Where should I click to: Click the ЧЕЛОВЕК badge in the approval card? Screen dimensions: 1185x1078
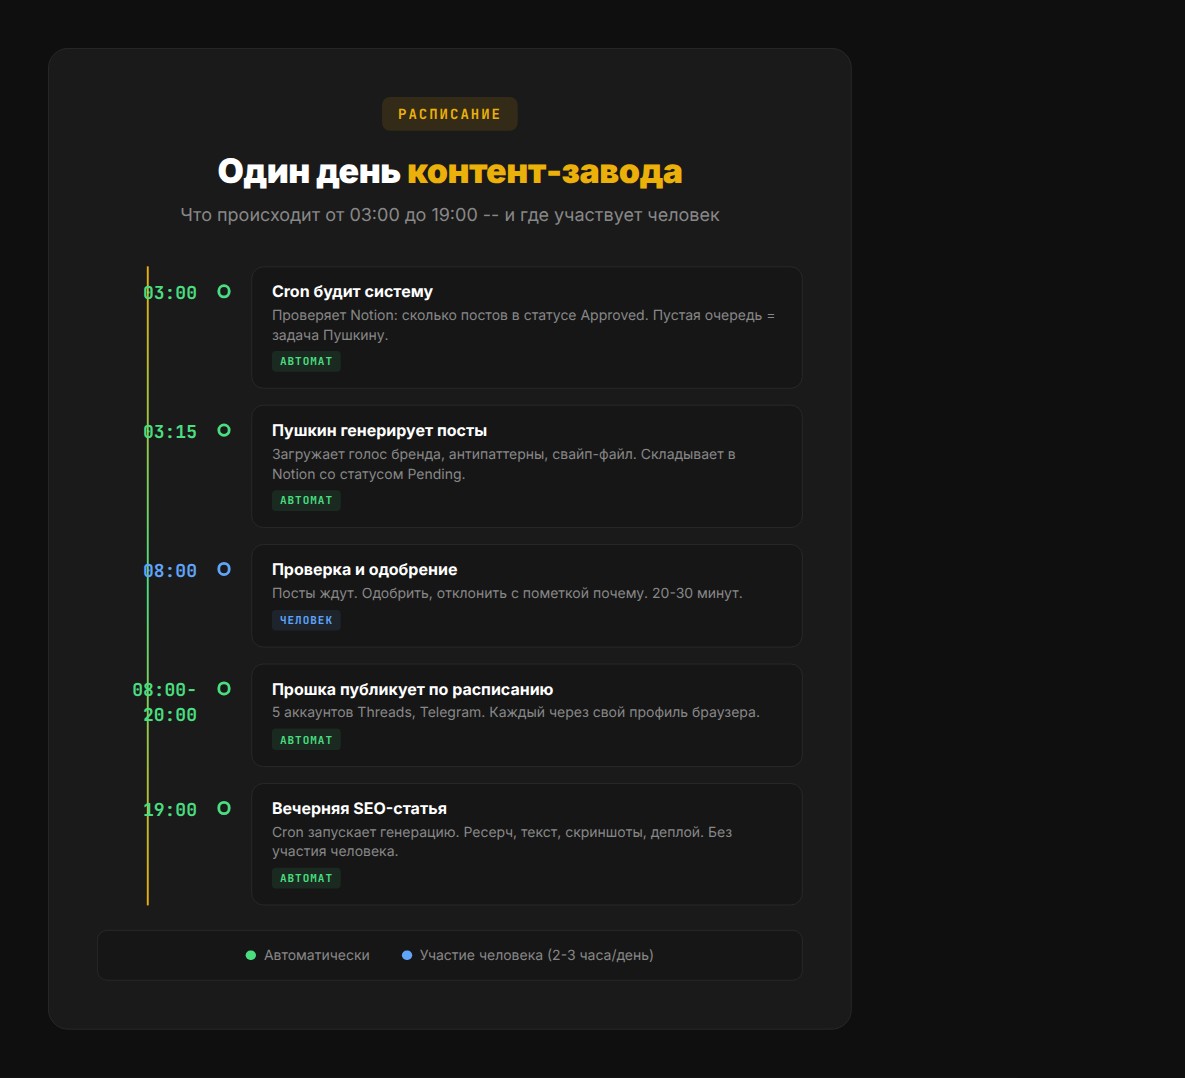point(306,620)
